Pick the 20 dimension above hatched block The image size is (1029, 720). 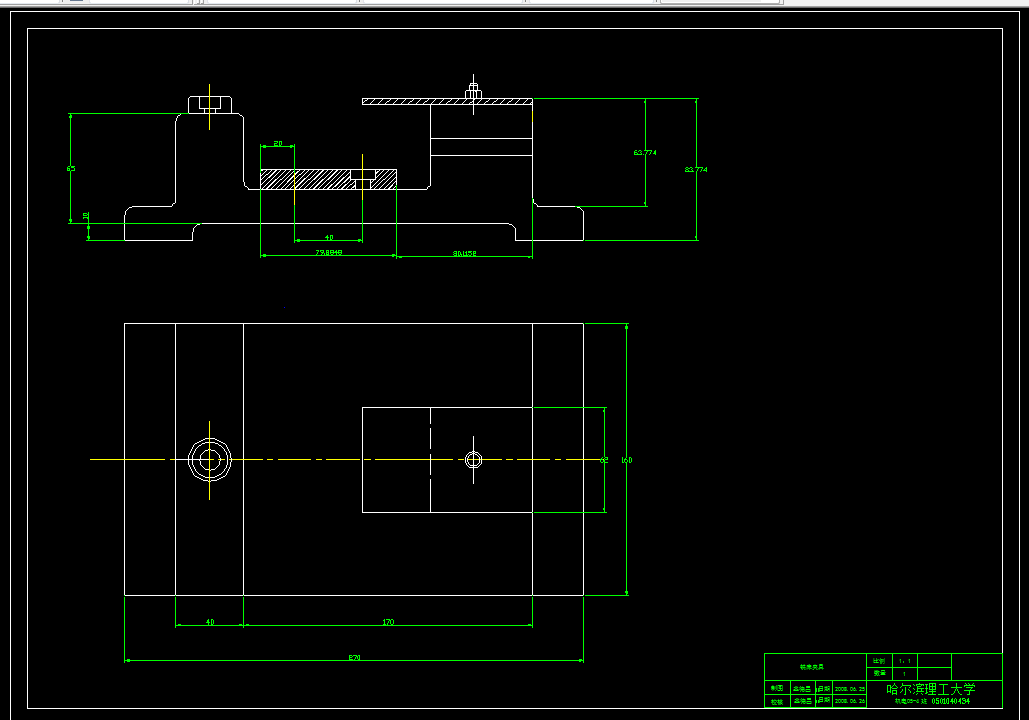pyautogui.click(x=278, y=143)
